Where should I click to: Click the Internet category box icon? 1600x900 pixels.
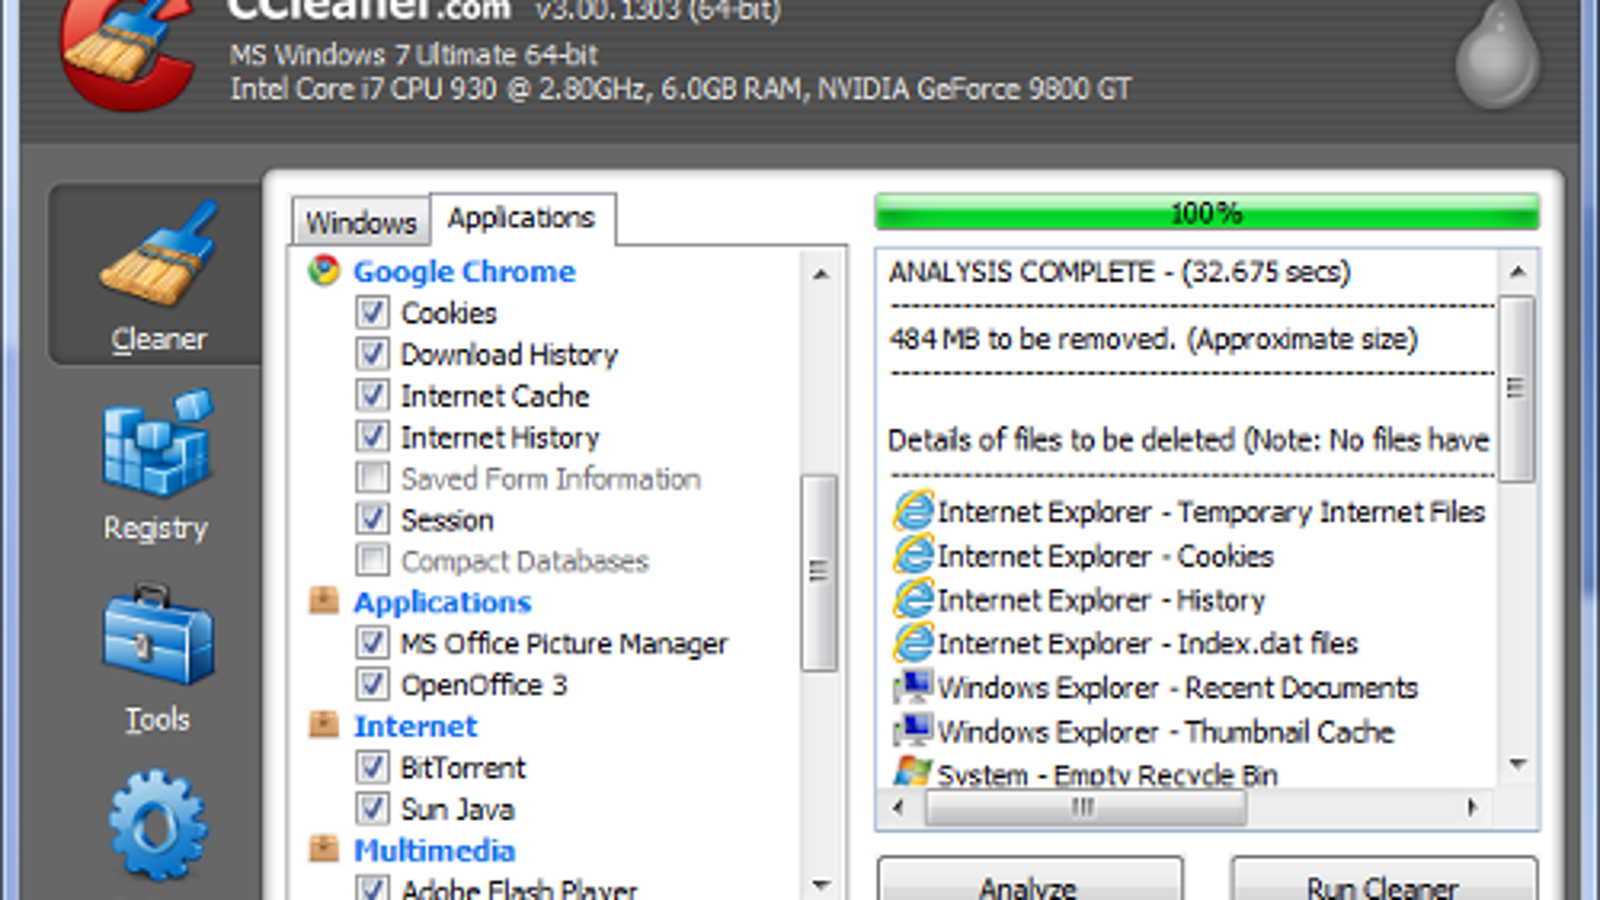coord(323,724)
